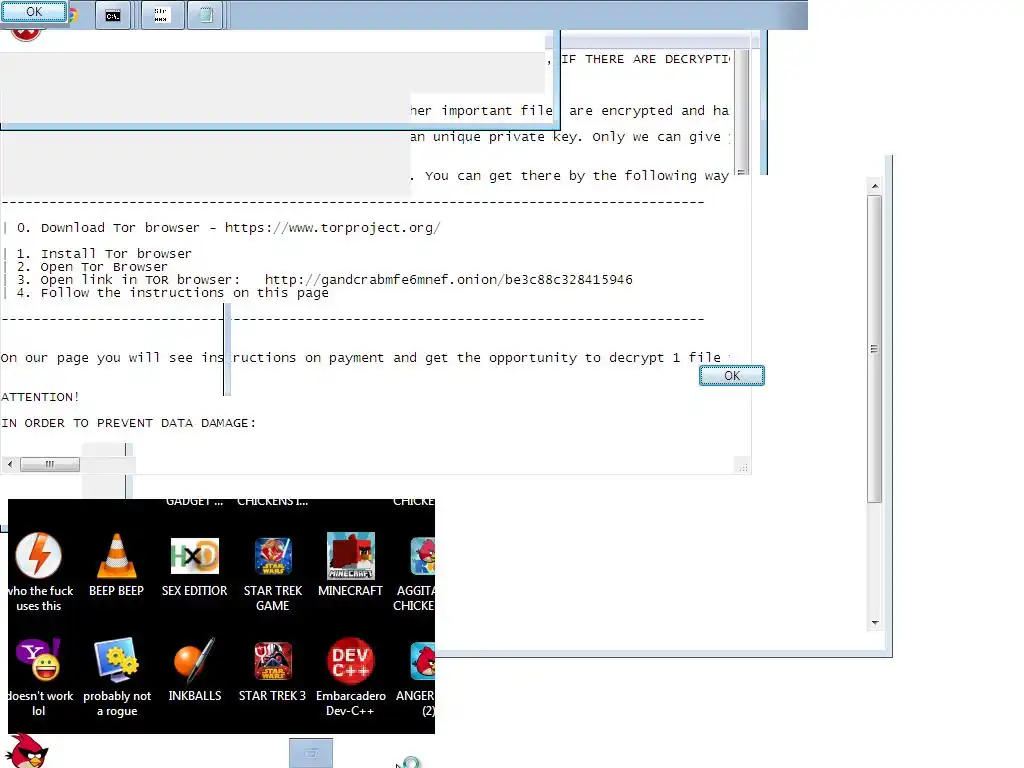Open the Notepad taskbar button
This screenshot has width=1024, height=768.
coord(205,15)
